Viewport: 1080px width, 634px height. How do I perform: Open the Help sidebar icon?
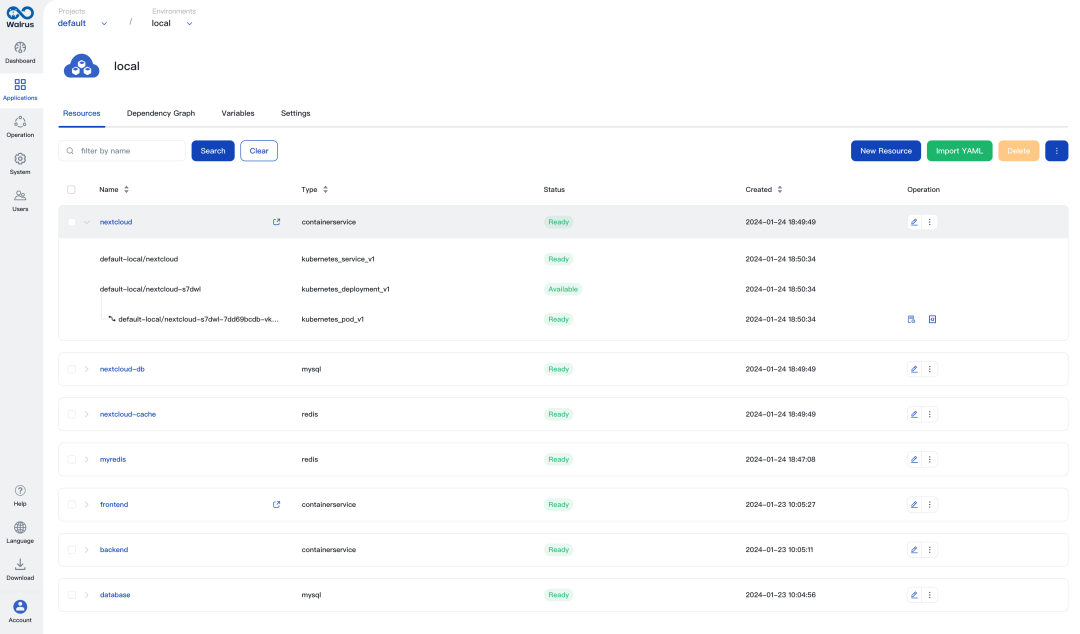pyautogui.click(x=20, y=495)
